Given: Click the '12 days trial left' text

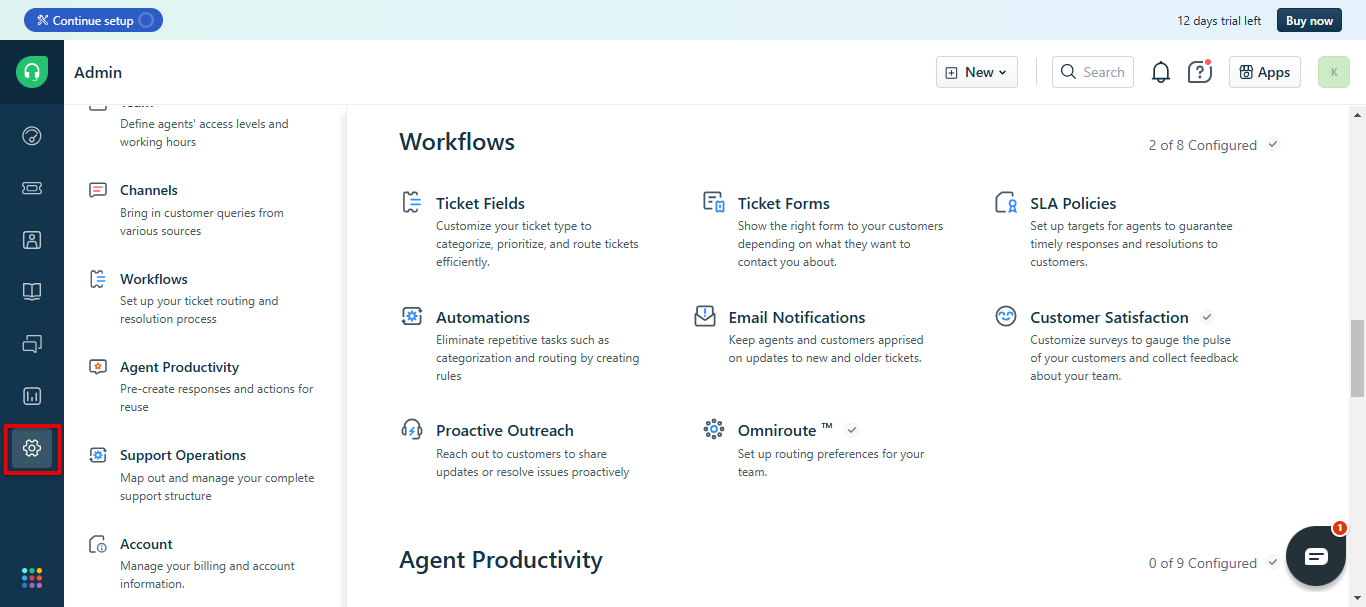Looking at the screenshot, I should point(1219,20).
